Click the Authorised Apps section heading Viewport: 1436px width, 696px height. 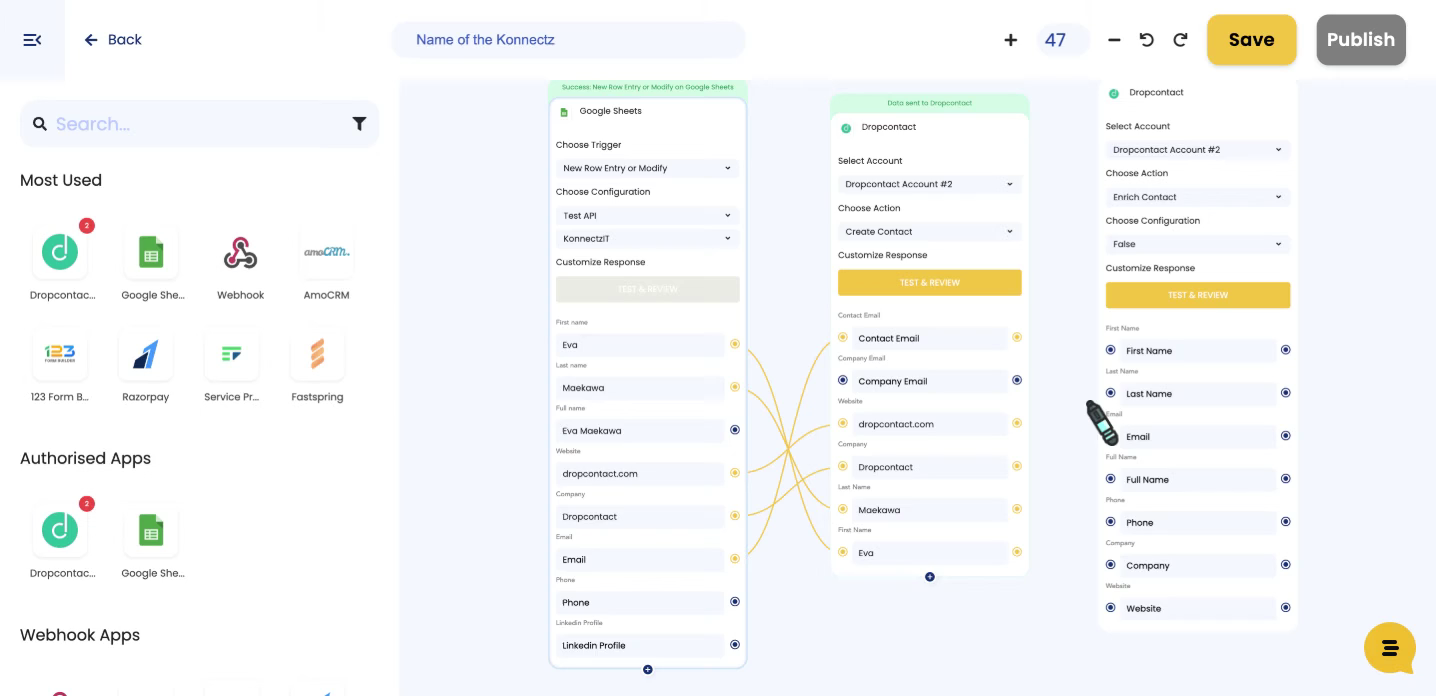[x=85, y=458]
